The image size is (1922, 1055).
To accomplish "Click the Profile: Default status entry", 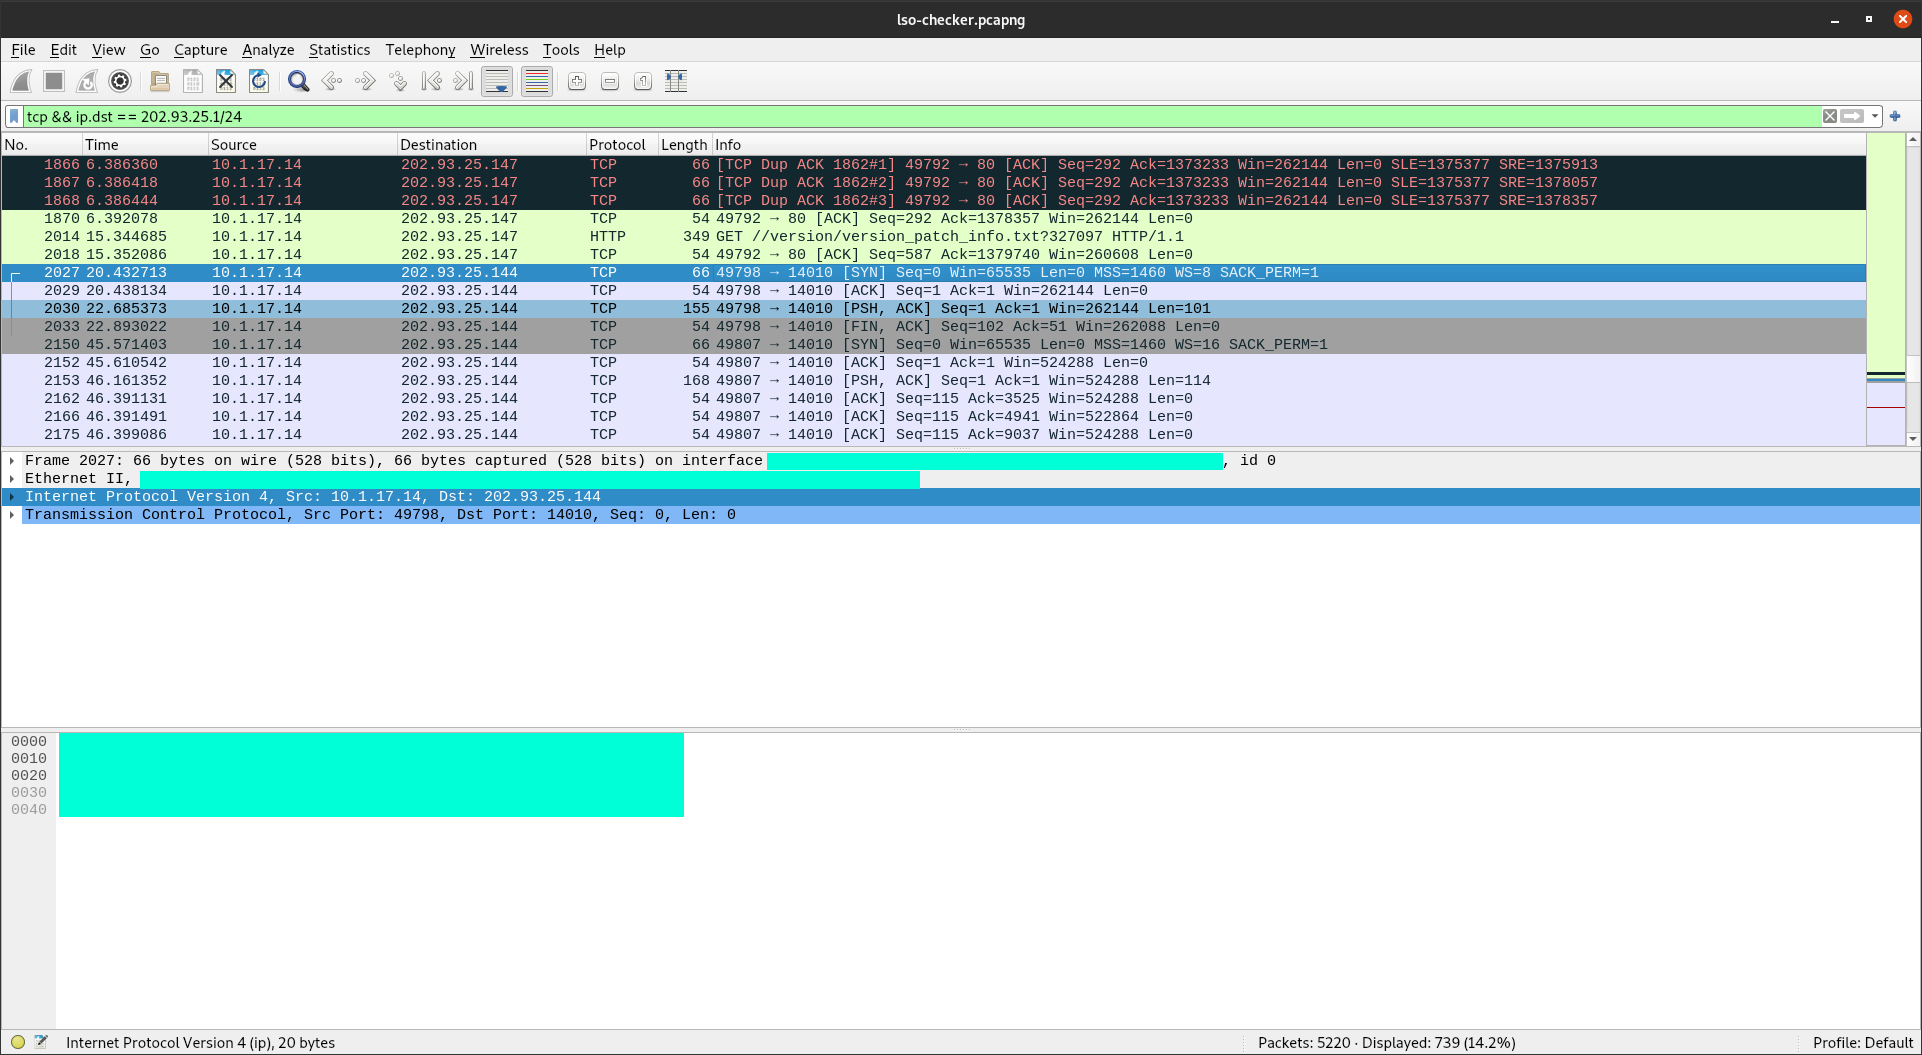I will point(1862,1042).
